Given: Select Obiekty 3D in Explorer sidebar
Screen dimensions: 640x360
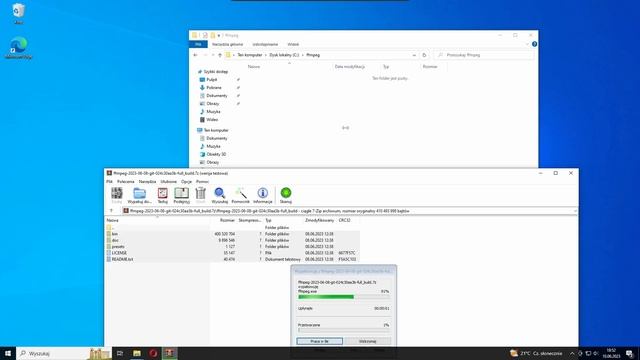Looking at the screenshot, I should [x=216, y=154].
